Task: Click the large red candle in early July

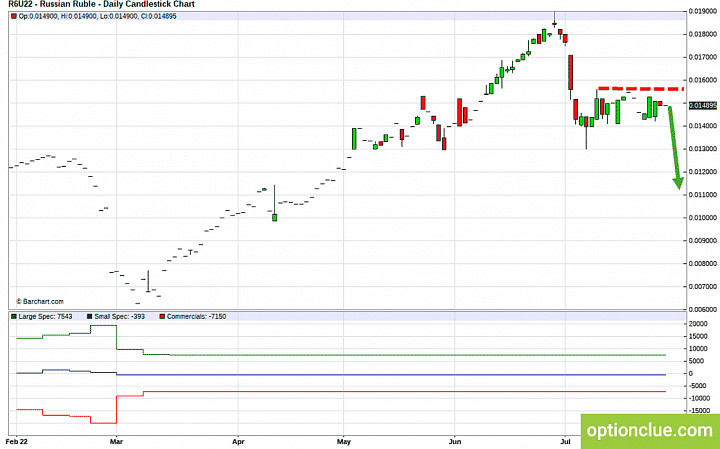Action: (571, 73)
